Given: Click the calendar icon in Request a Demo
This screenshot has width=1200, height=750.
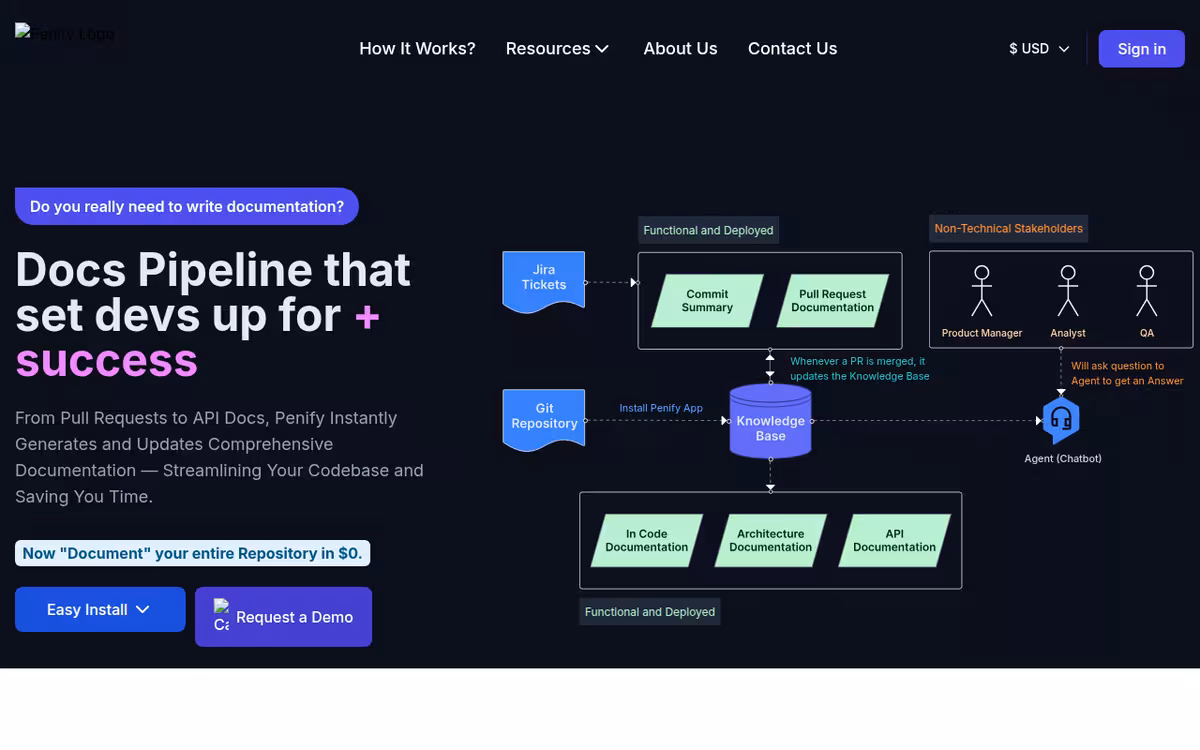Looking at the screenshot, I should (x=221, y=616).
